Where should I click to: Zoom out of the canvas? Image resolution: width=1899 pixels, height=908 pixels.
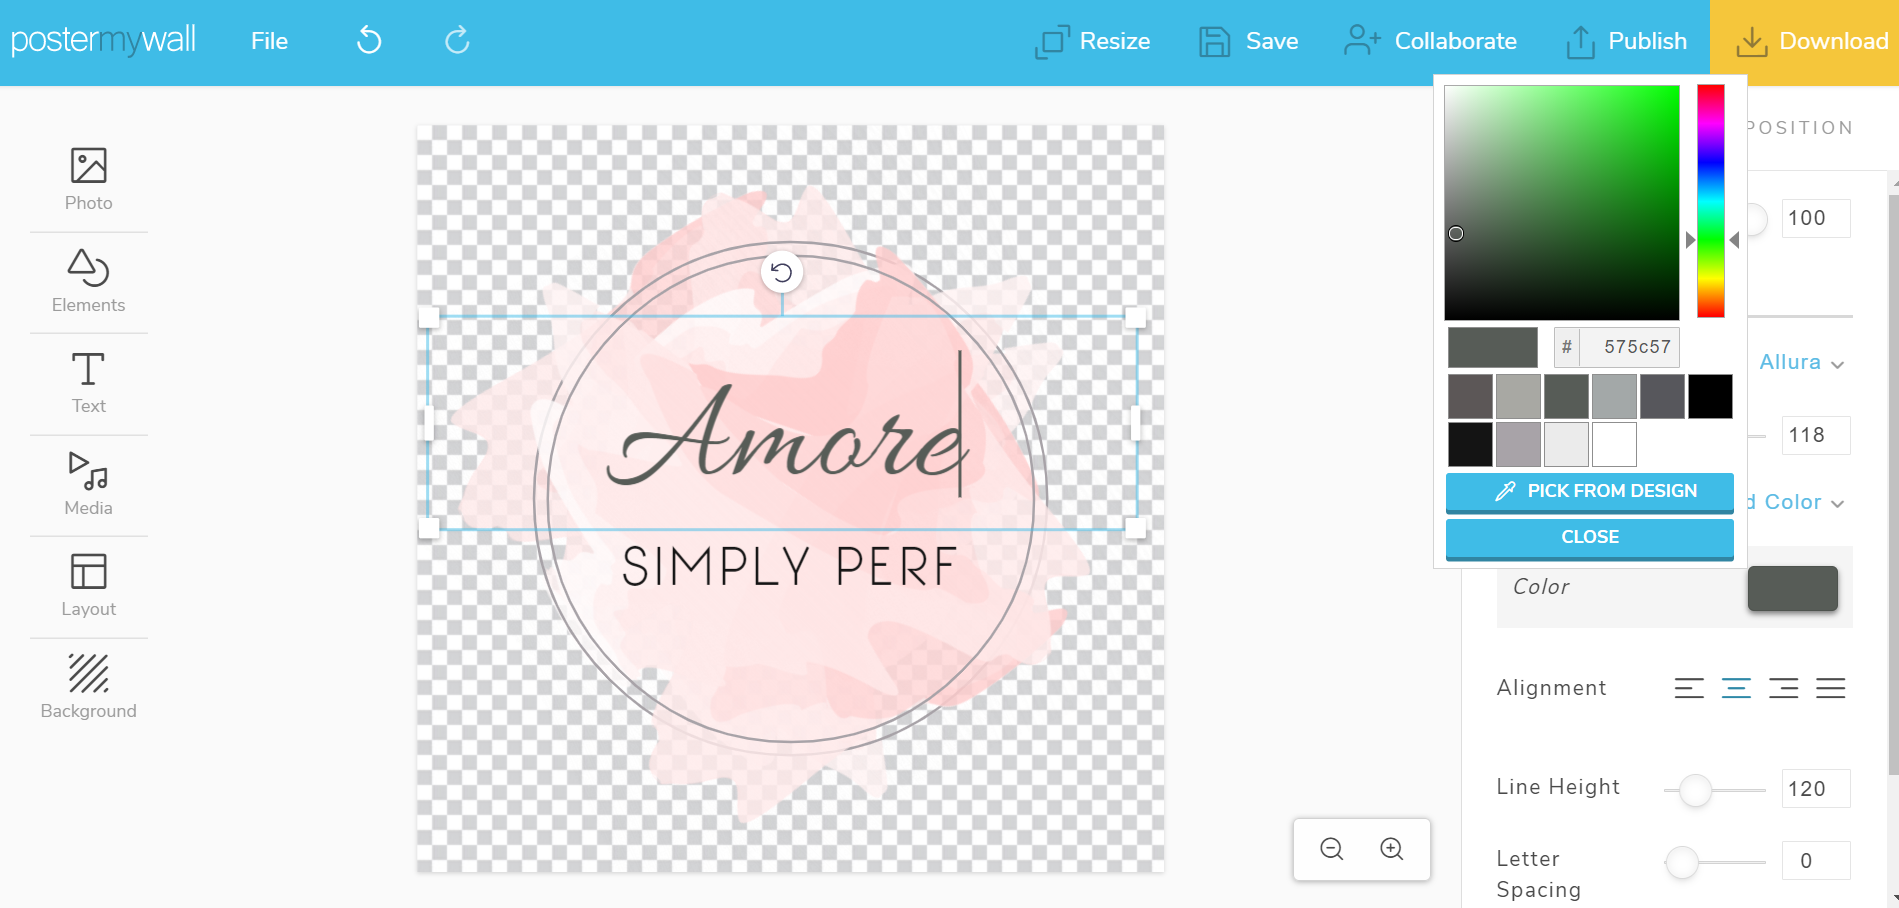pyautogui.click(x=1331, y=849)
